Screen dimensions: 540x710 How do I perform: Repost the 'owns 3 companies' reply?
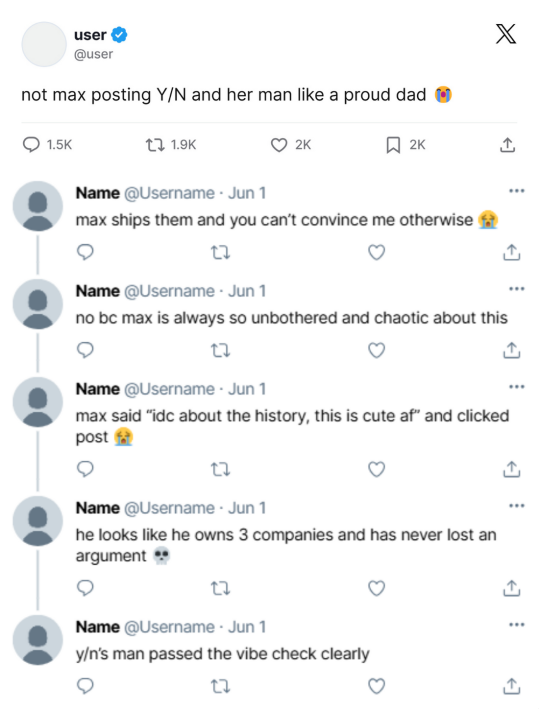click(x=221, y=588)
